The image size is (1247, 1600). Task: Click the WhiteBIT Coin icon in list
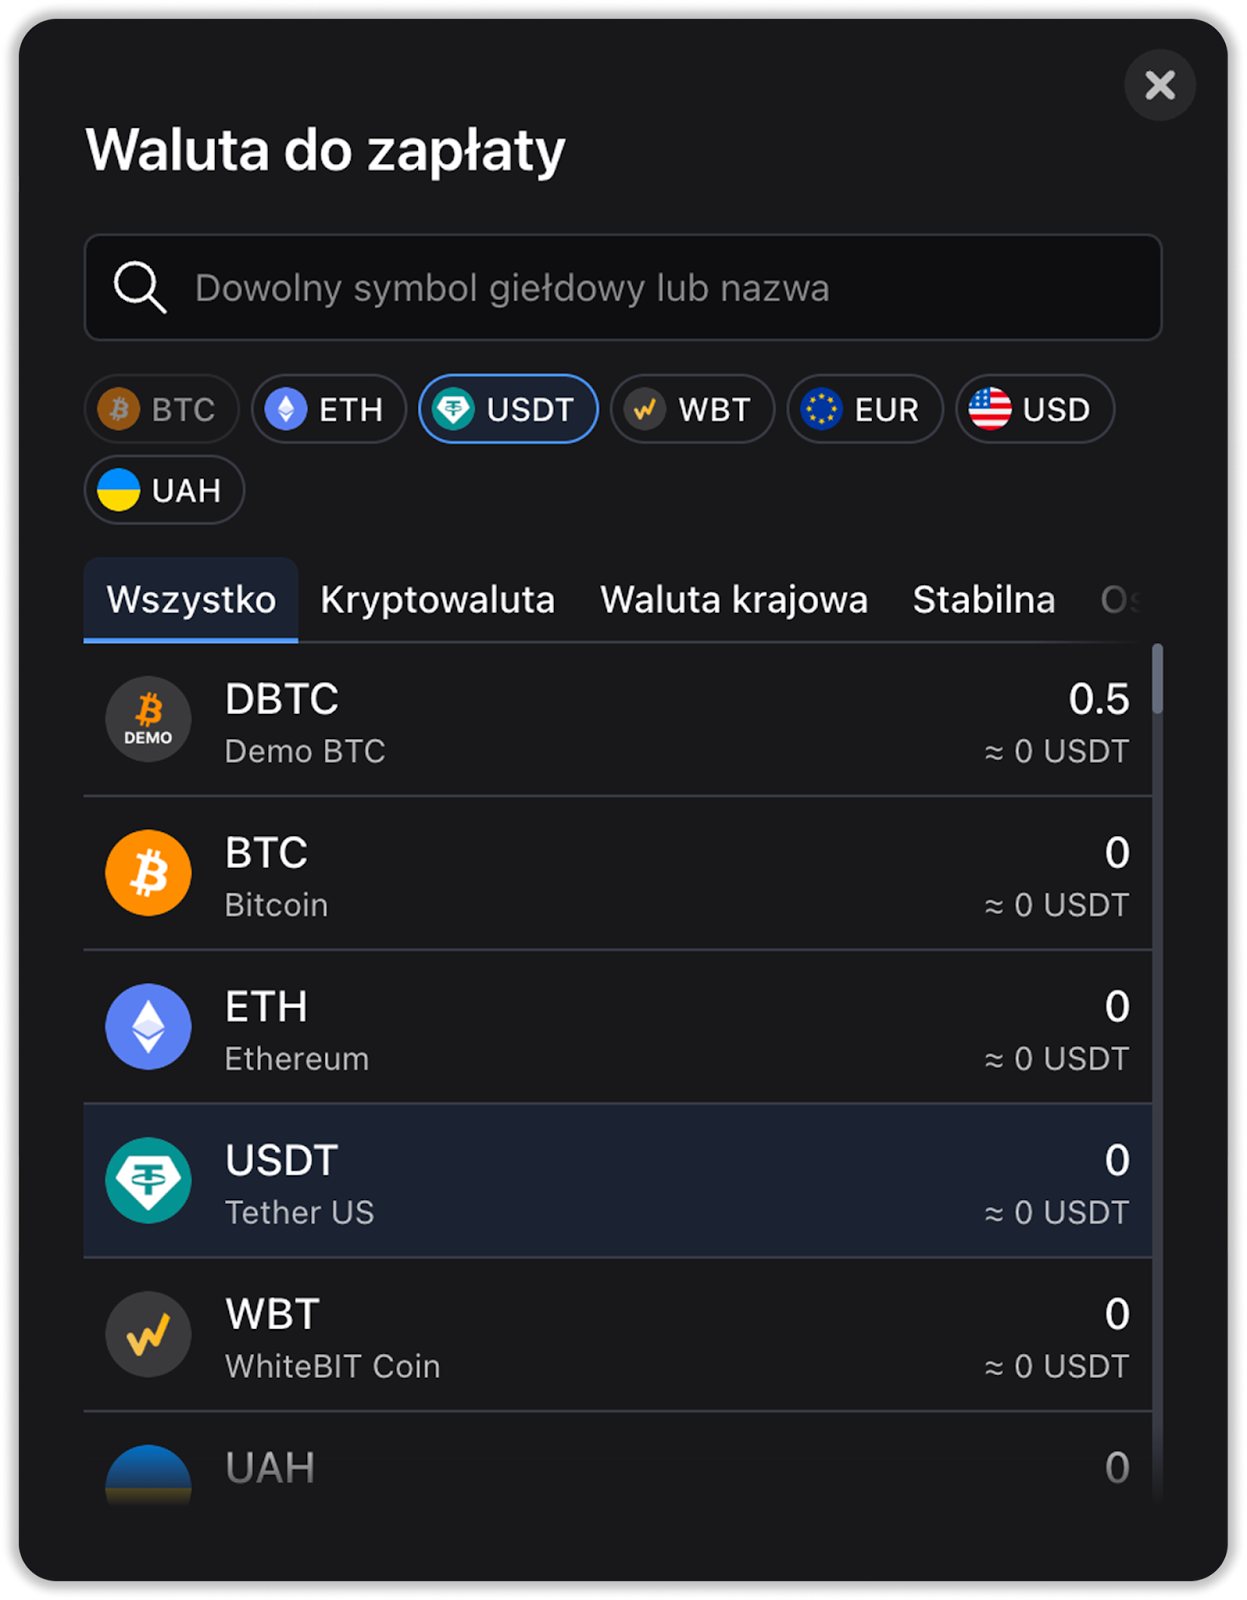pos(148,1335)
